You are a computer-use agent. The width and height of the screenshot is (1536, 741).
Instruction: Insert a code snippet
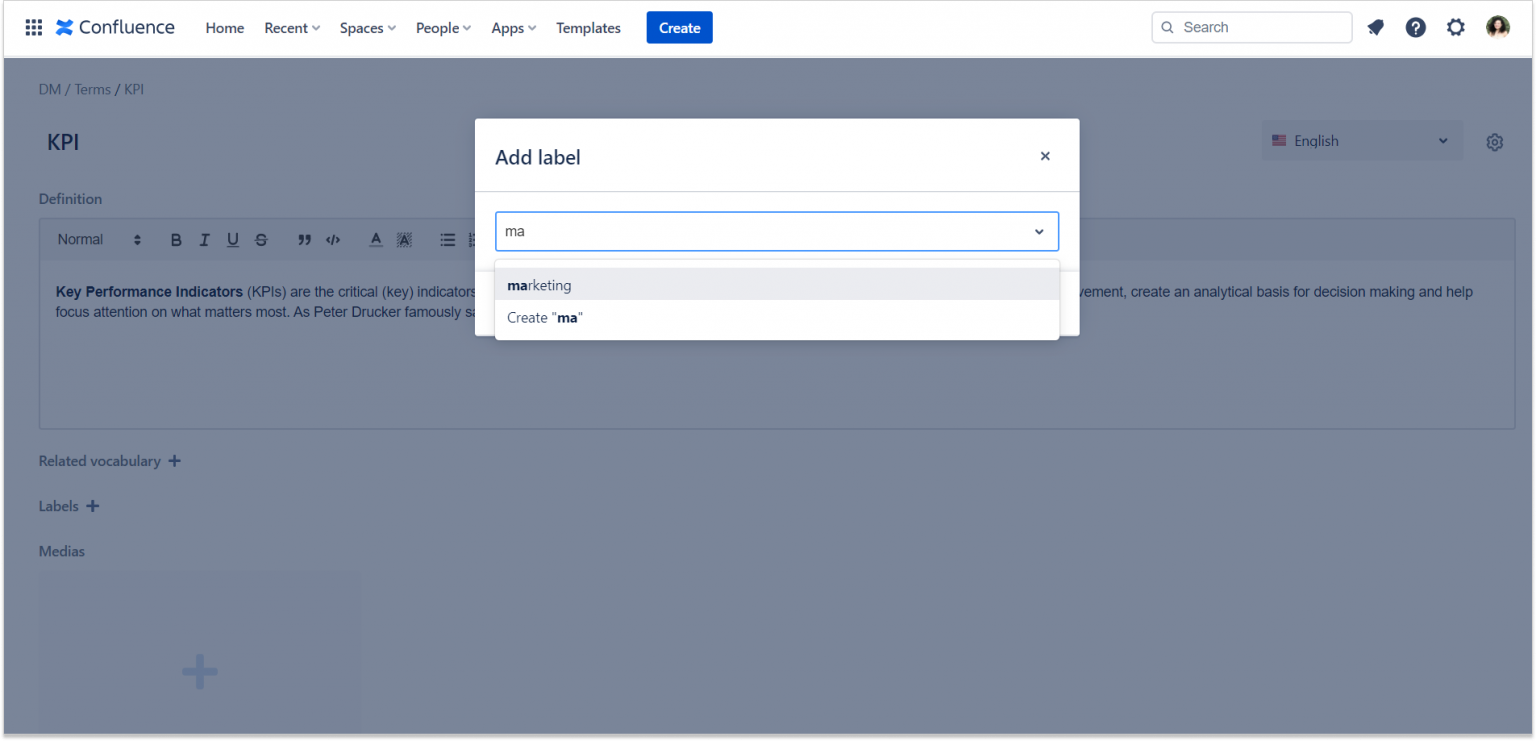pyautogui.click(x=333, y=239)
